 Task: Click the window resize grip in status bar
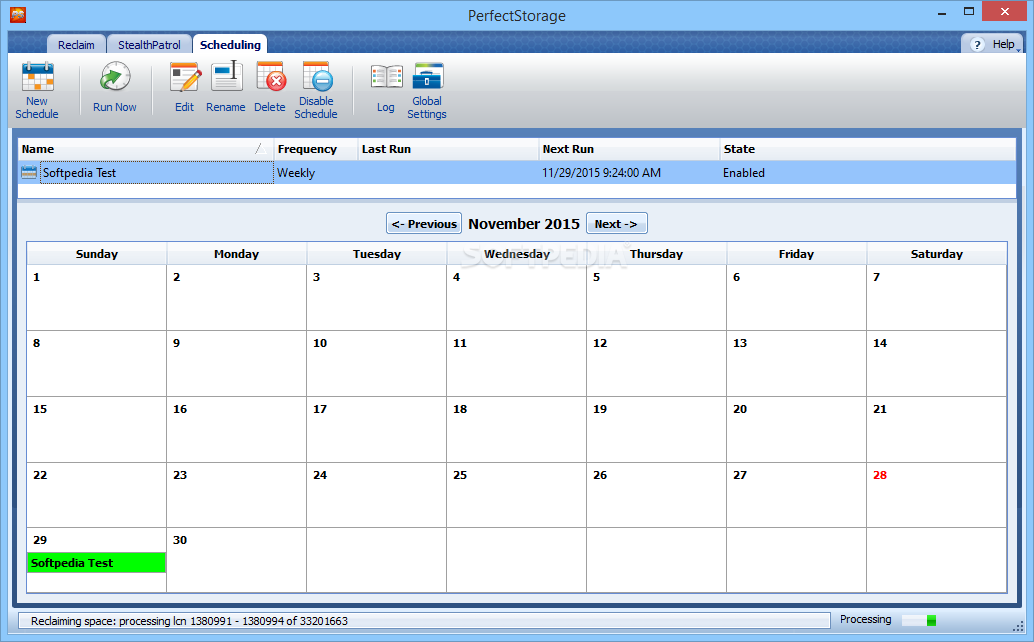pyautogui.click(x=1018, y=625)
